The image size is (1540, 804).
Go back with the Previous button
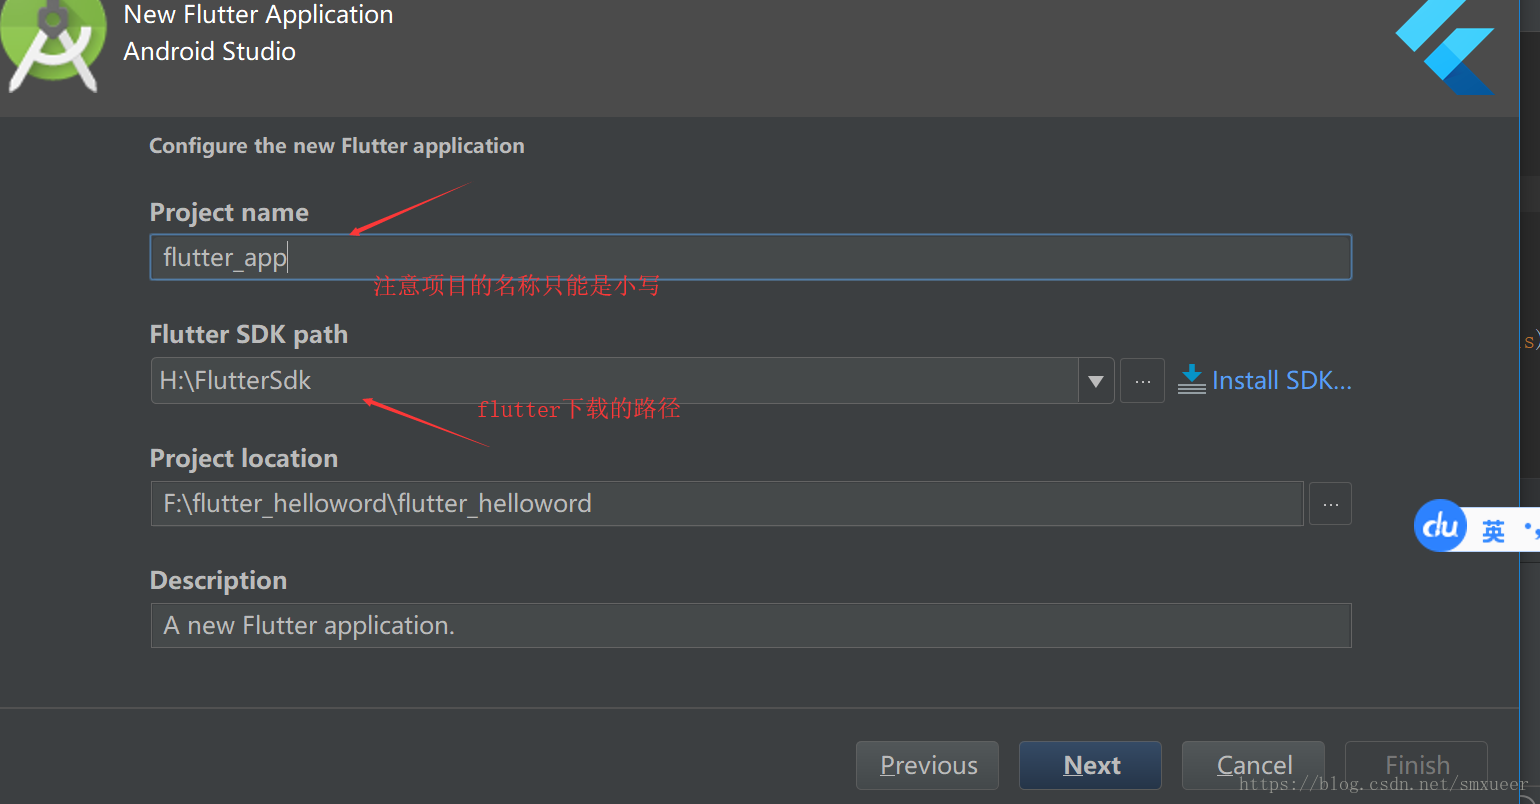tap(927, 765)
